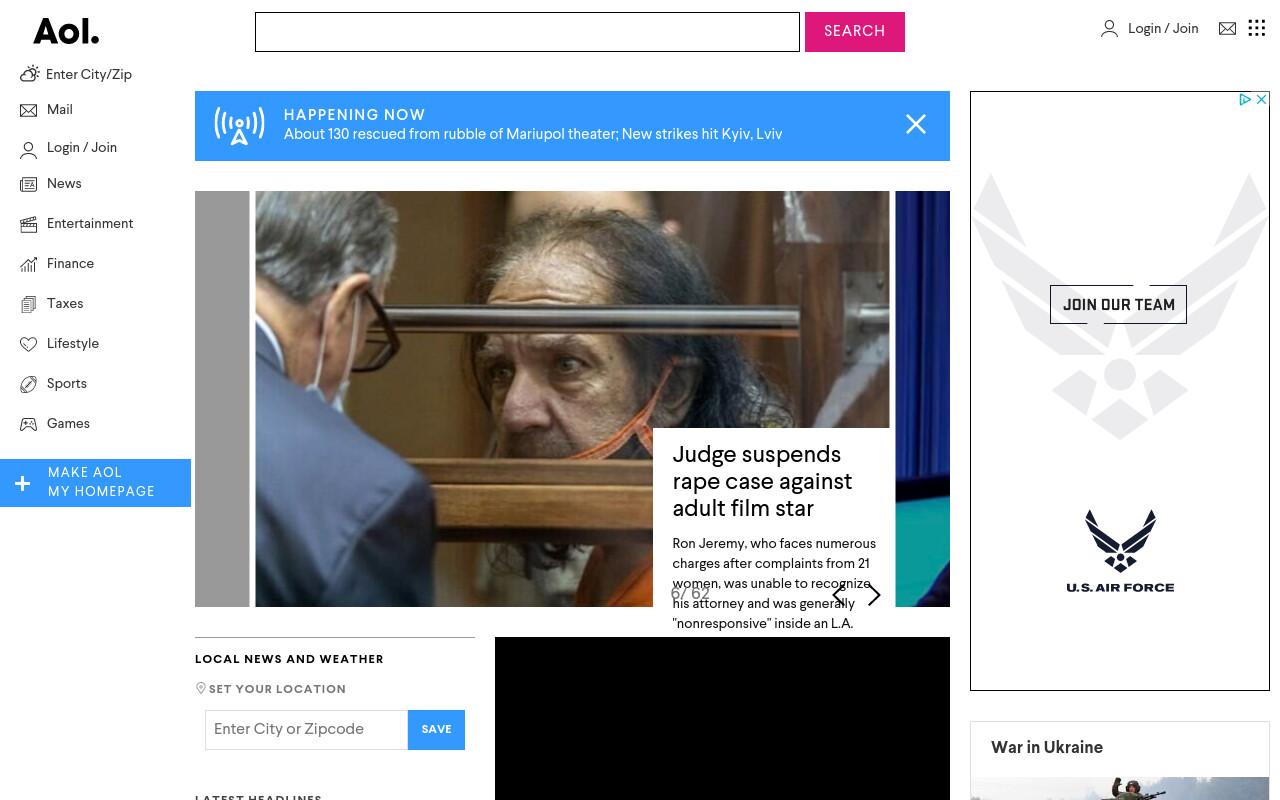Open the Entertainment section
1280x800 pixels.
click(90, 223)
